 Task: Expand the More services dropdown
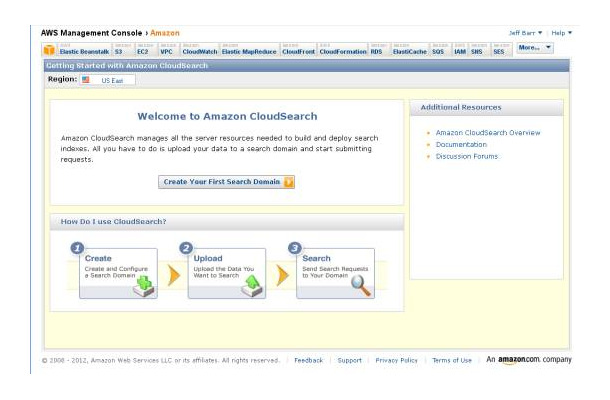[x=535, y=48]
